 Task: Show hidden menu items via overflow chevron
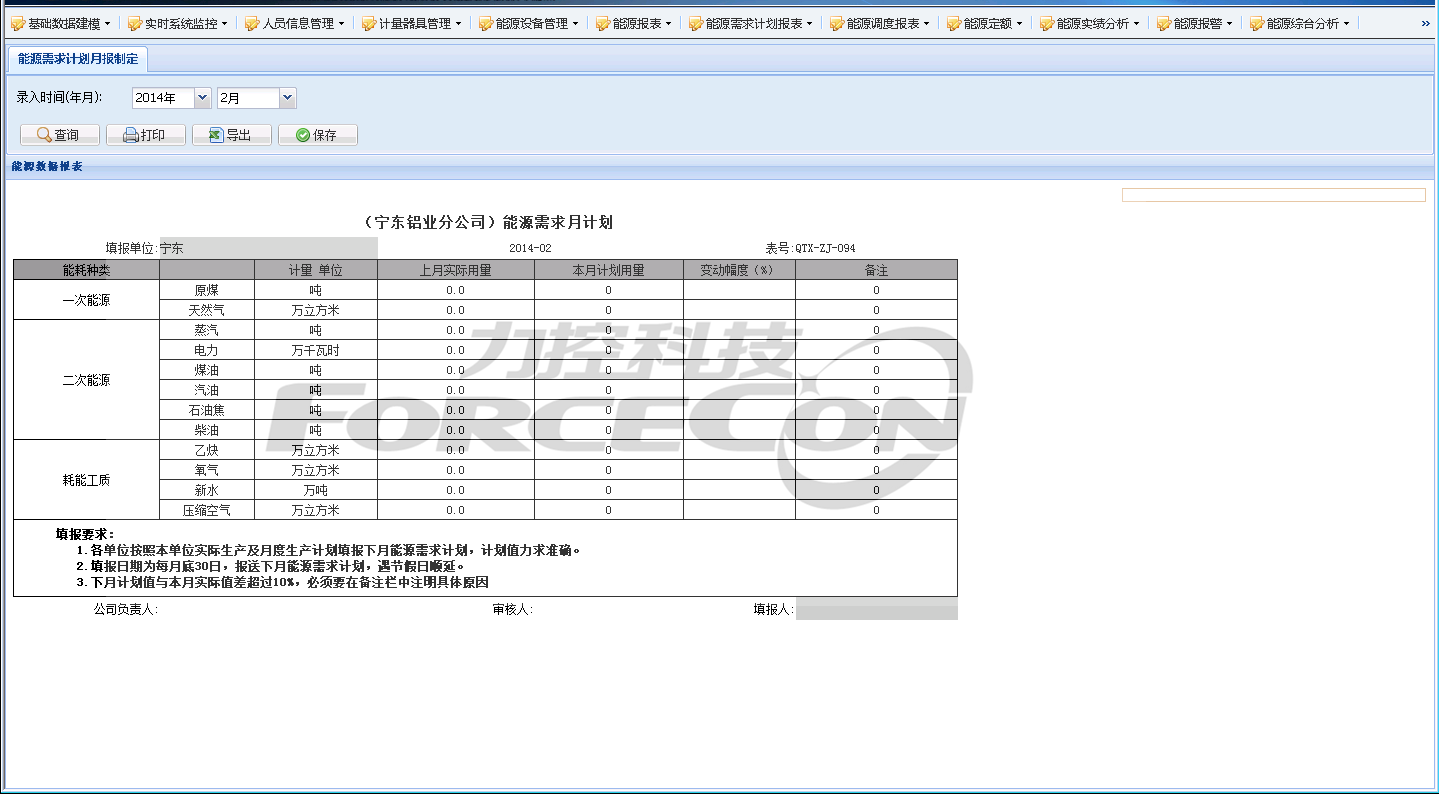[1425, 23]
